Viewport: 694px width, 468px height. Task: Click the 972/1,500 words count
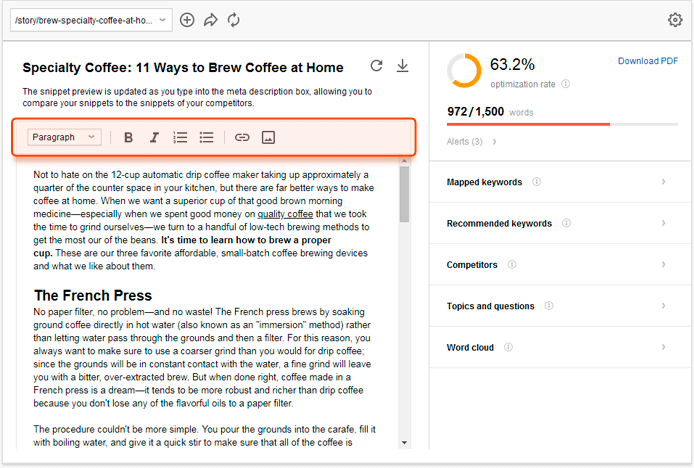pyautogui.click(x=475, y=111)
